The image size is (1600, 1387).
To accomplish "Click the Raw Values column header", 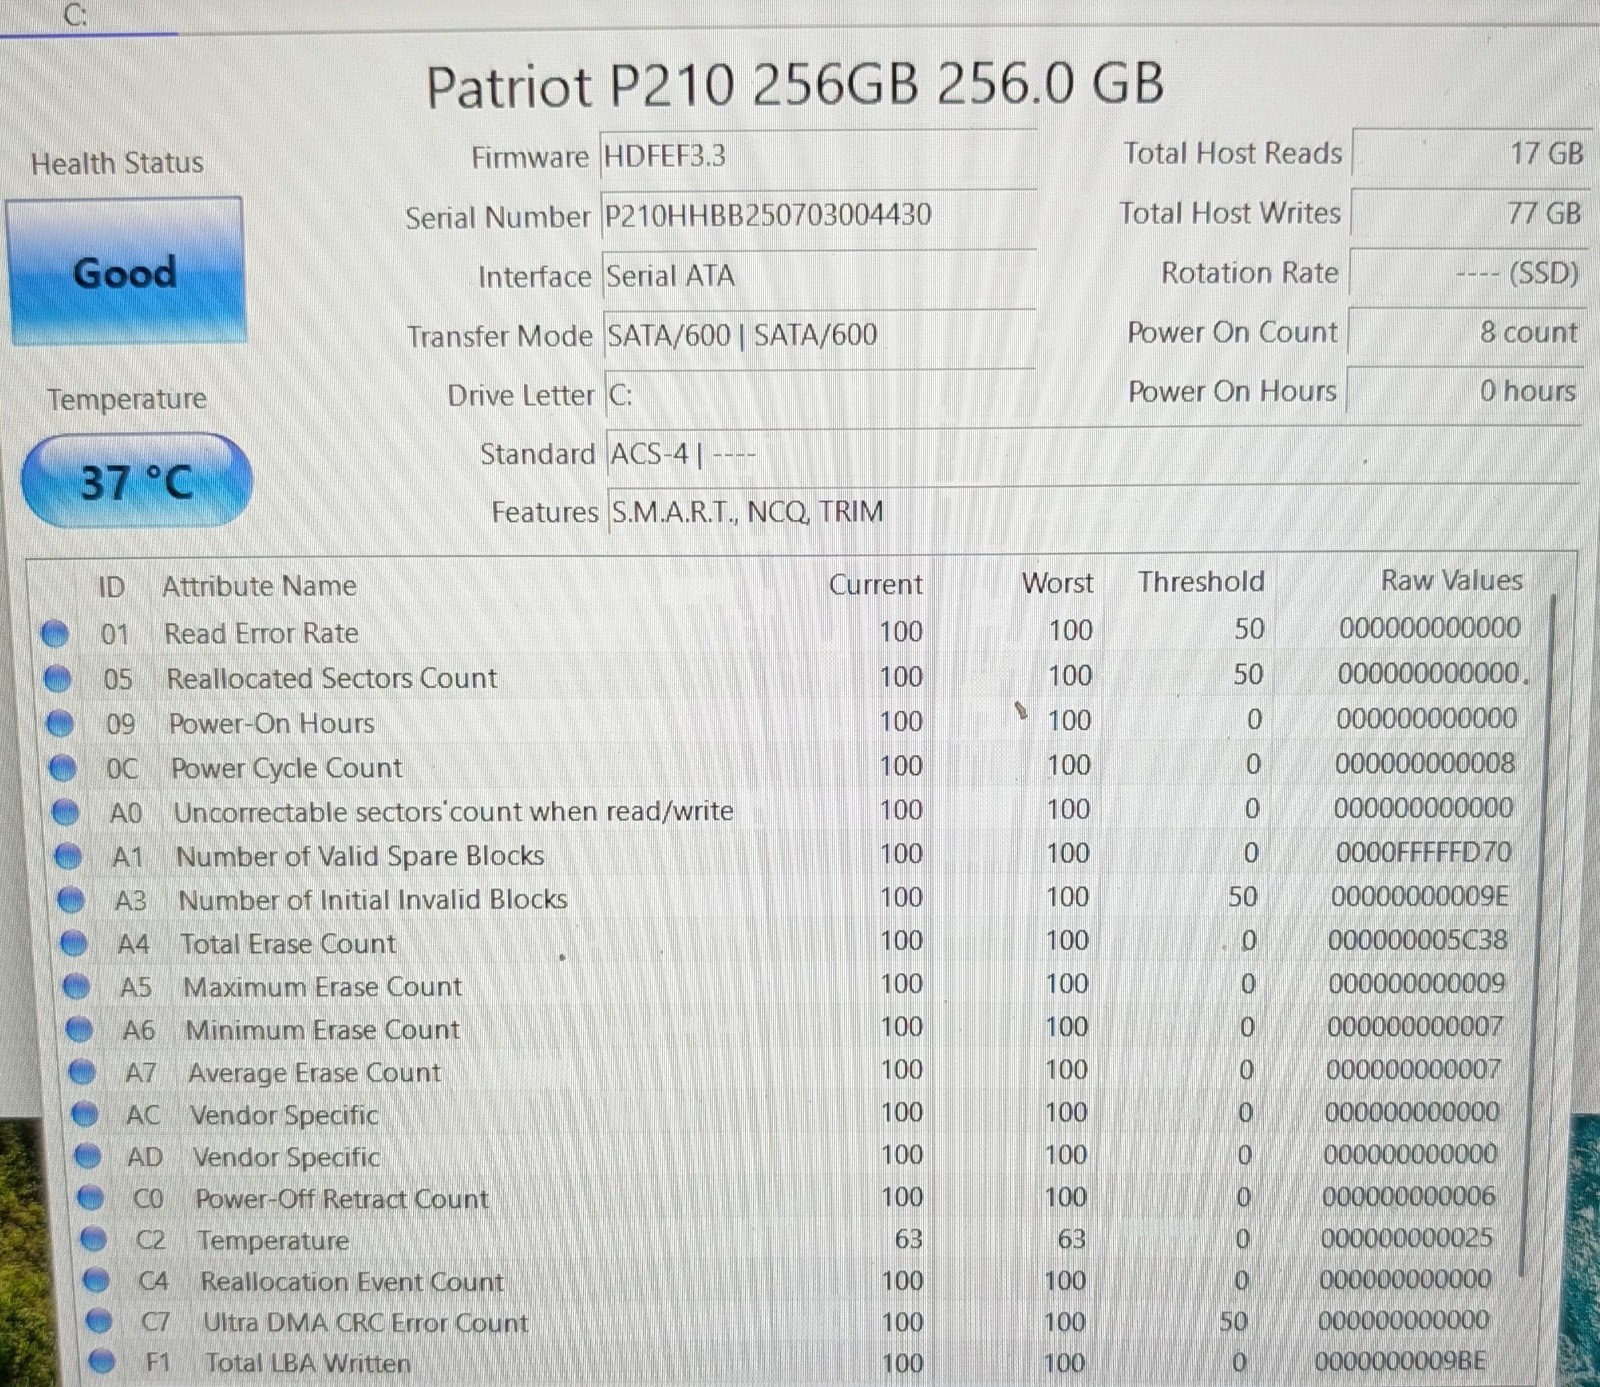I will [x=1451, y=580].
